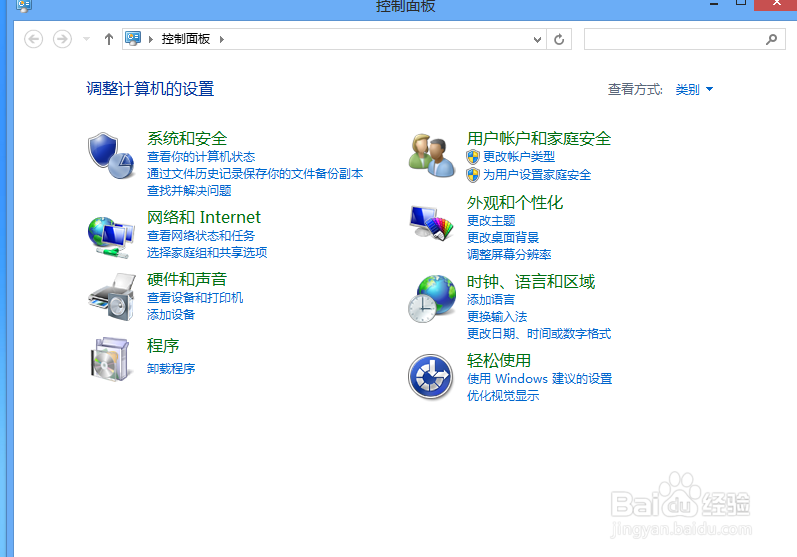Open 轻松使用 category
This screenshot has height=557, width=797.
(499, 360)
